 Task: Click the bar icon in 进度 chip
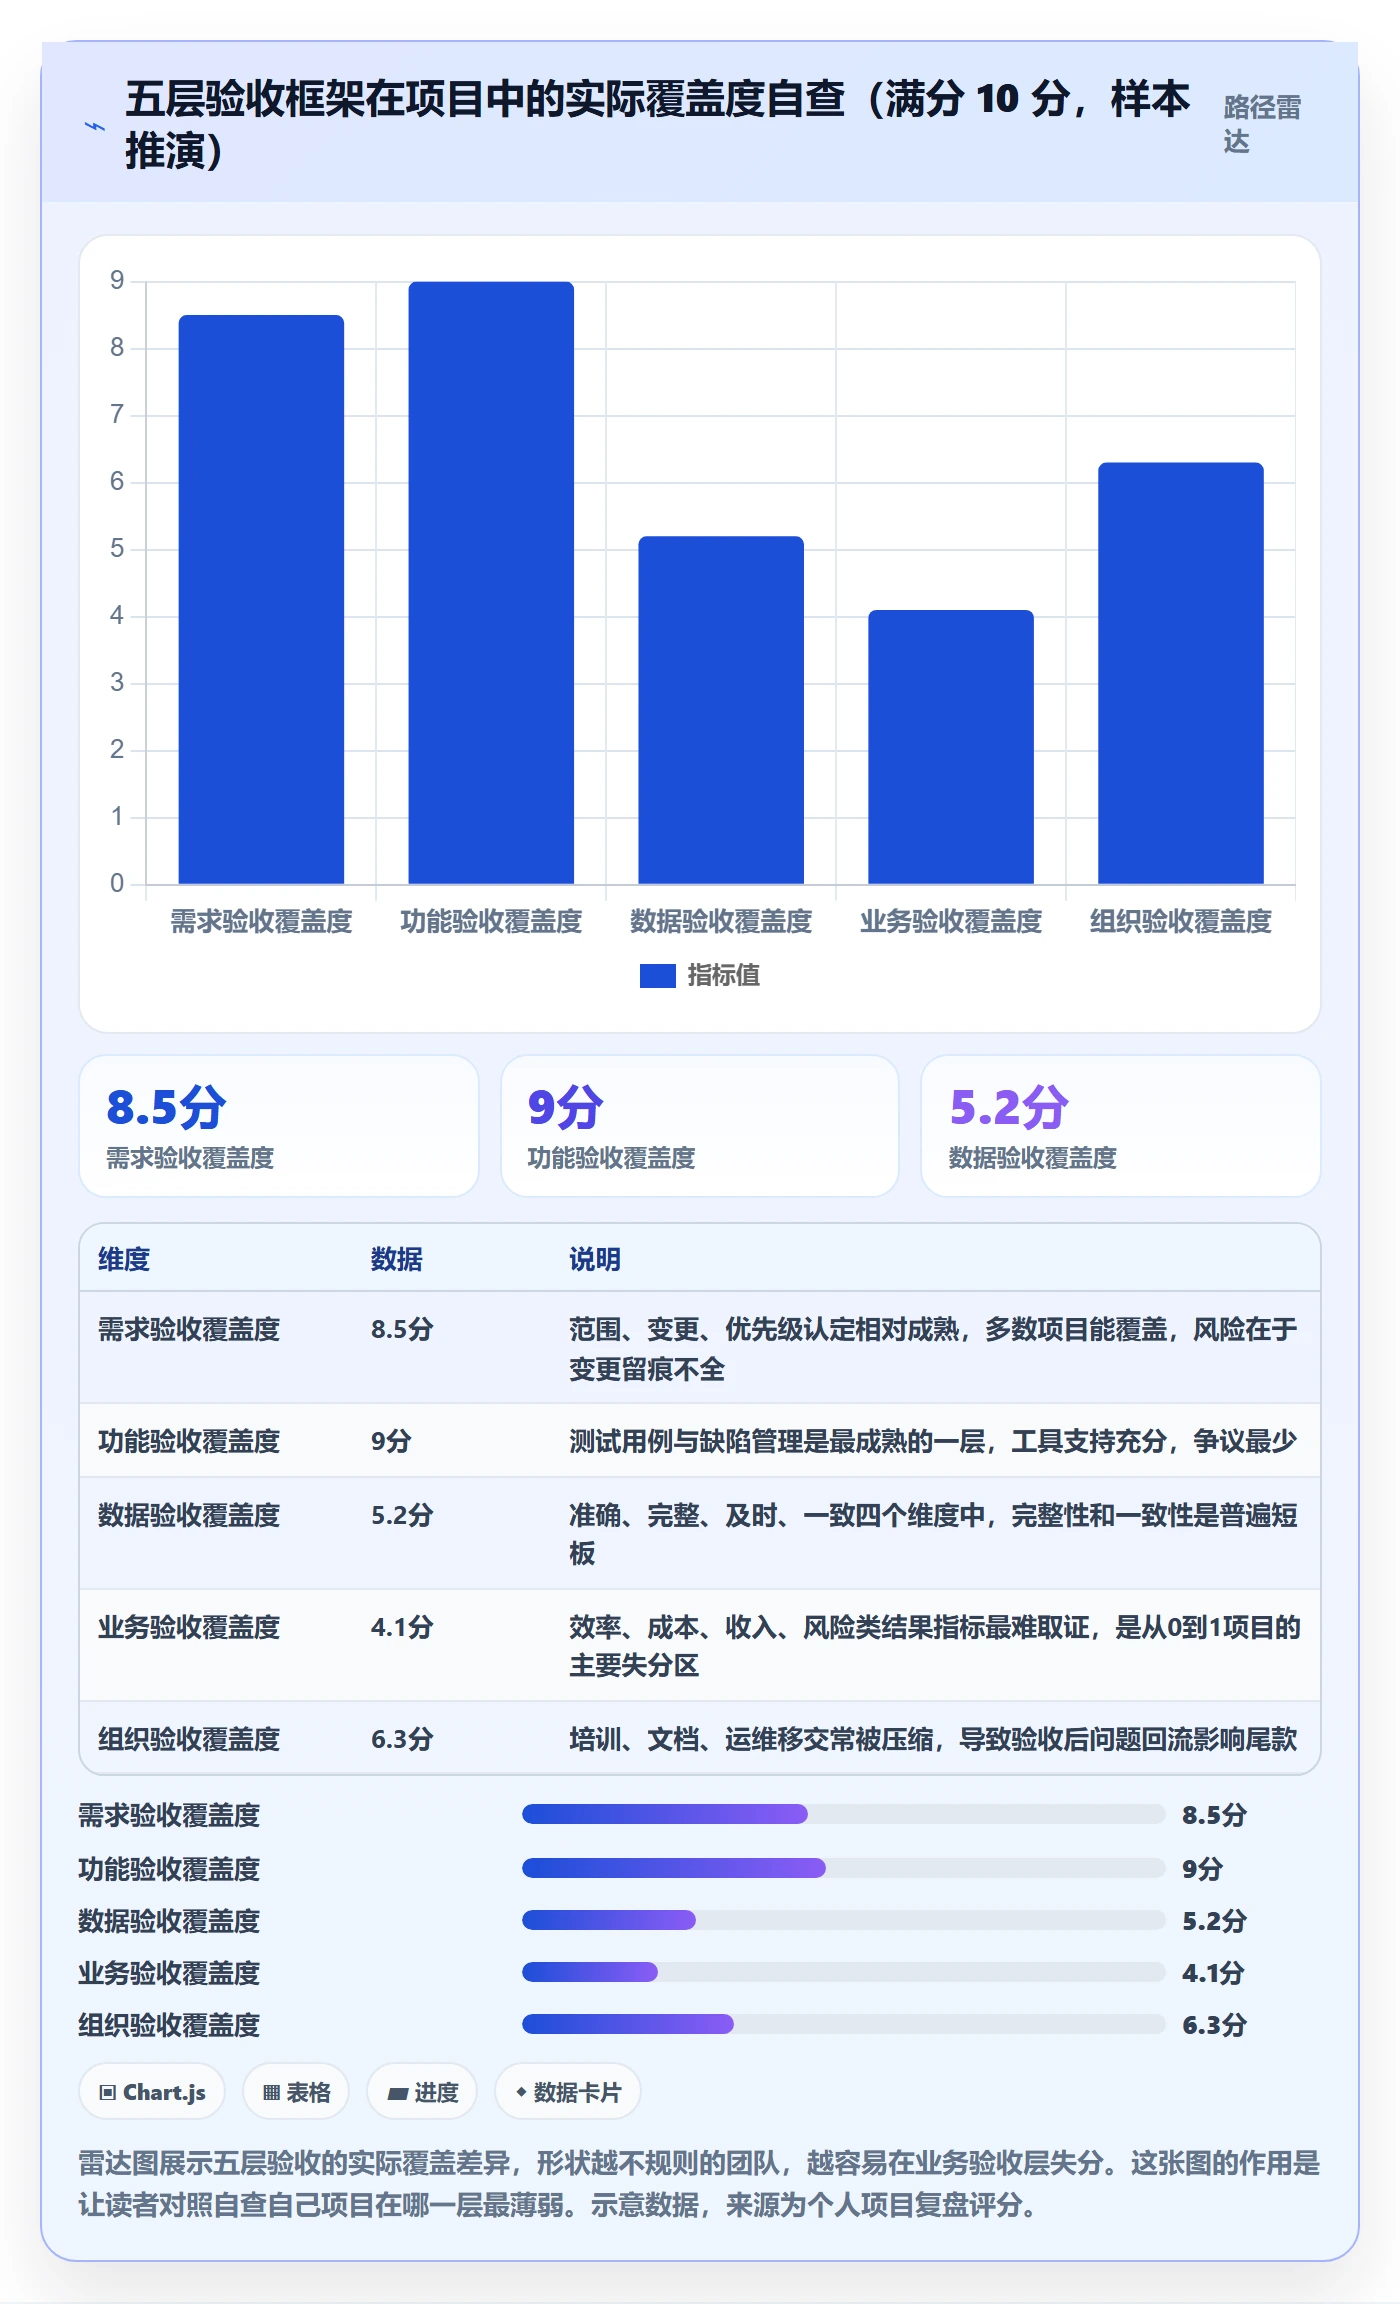tap(398, 2093)
